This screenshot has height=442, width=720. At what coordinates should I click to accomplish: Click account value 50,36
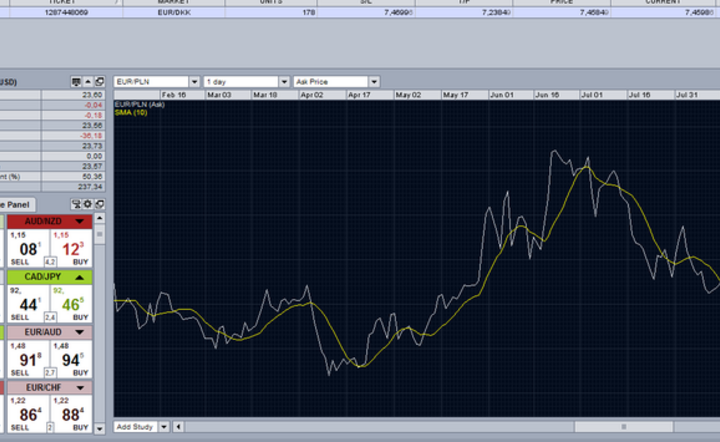click(73, 177)
